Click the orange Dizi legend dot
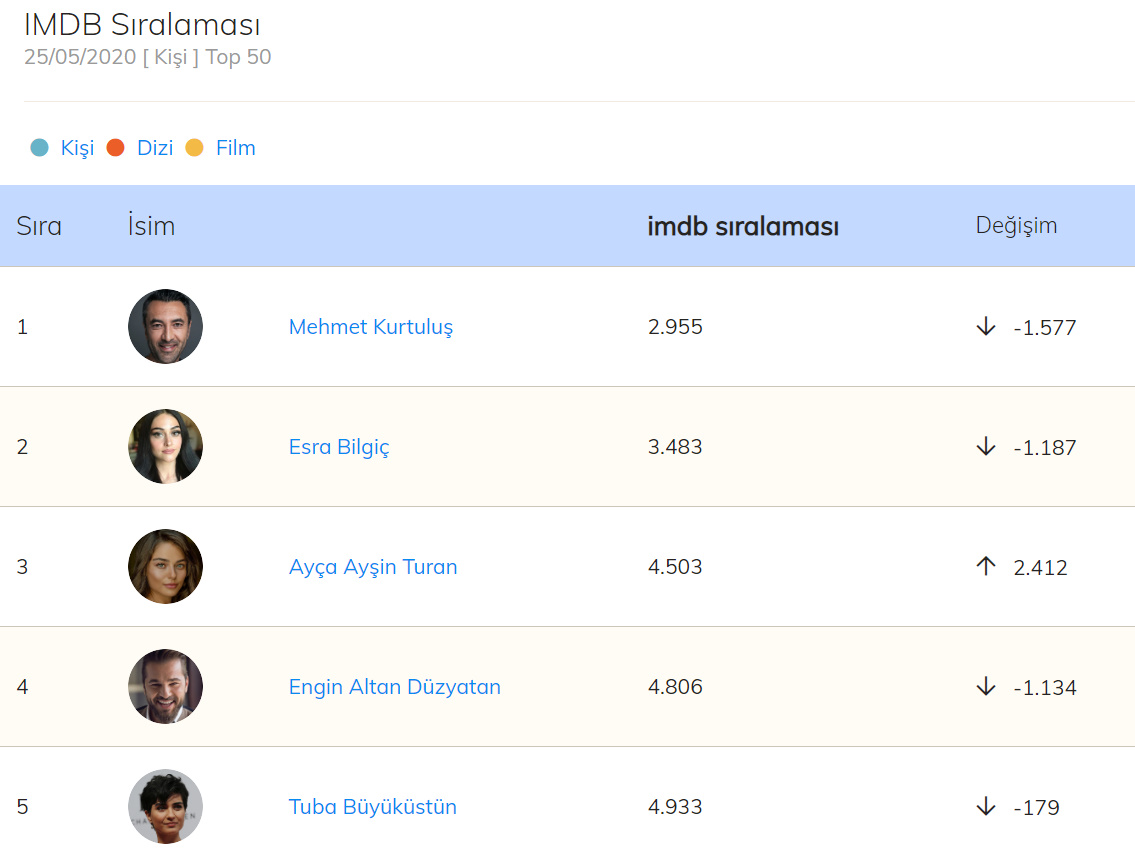The image size is (1135, 854). tap(116, 148)
